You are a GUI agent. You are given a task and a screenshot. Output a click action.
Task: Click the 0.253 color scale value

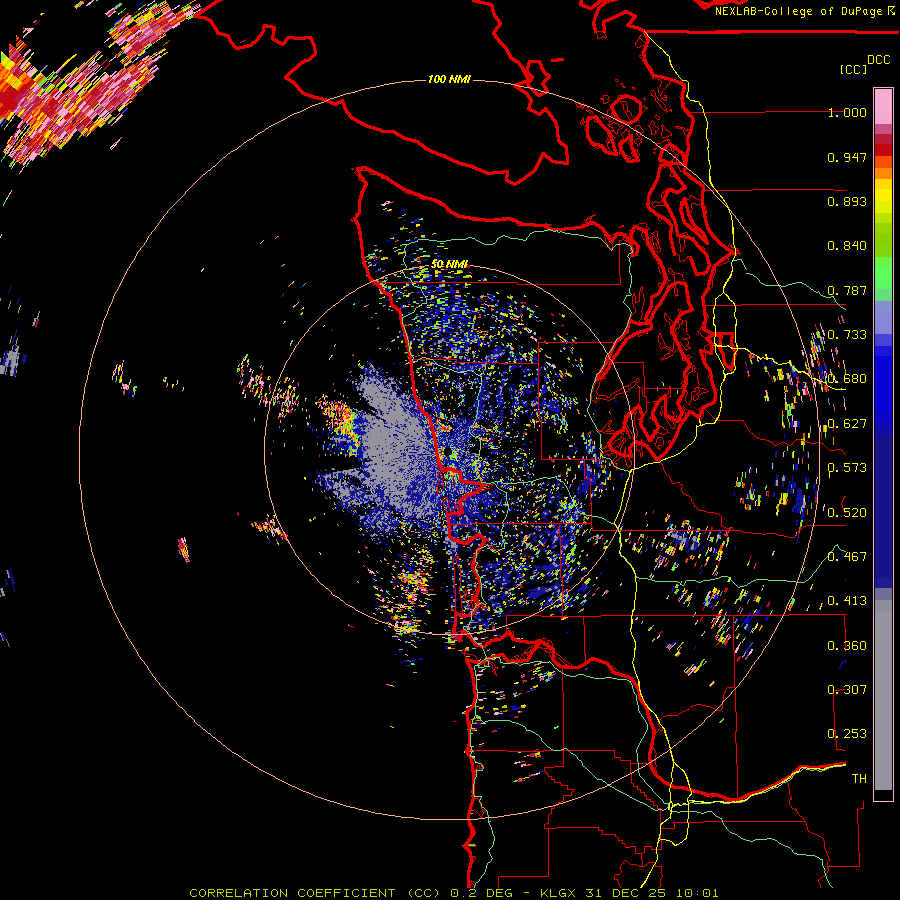point(847,734)
